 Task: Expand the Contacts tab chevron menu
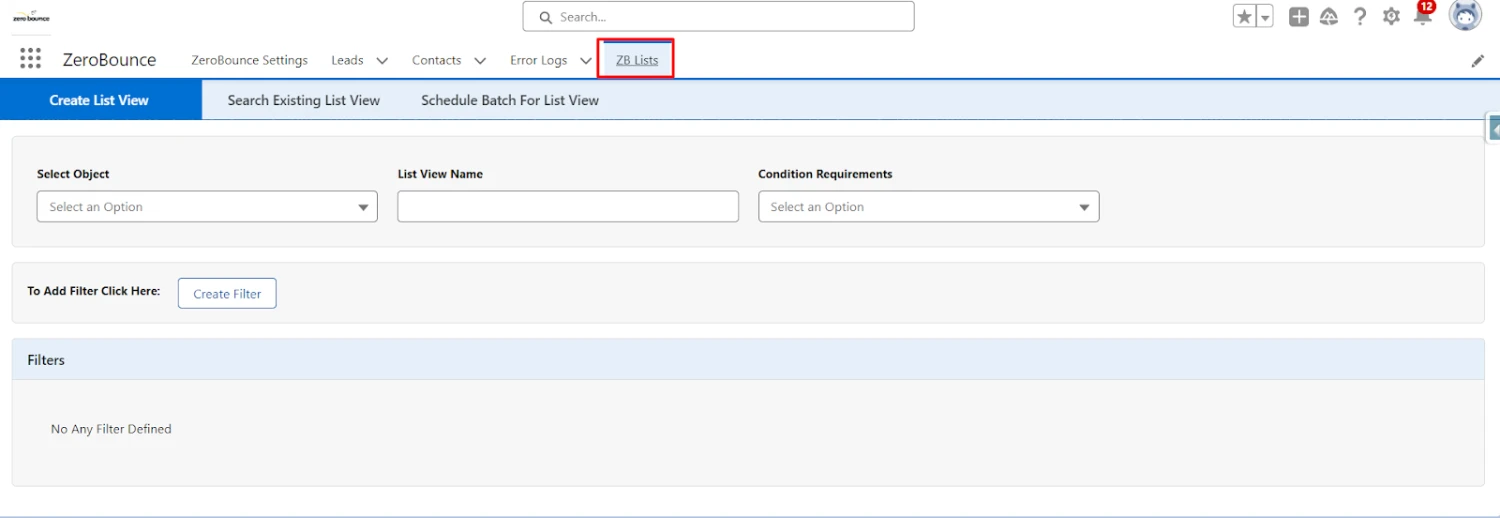coord(480,61)
